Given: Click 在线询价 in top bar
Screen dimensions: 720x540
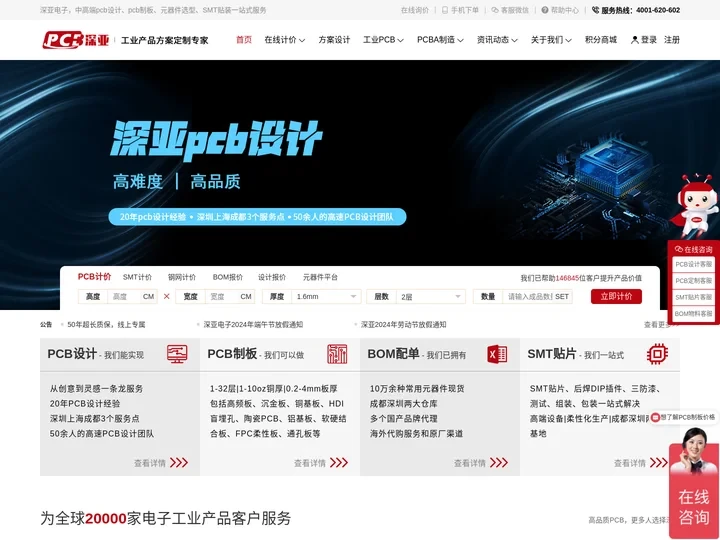Looking at the screenshot, I should coord(415,10).
